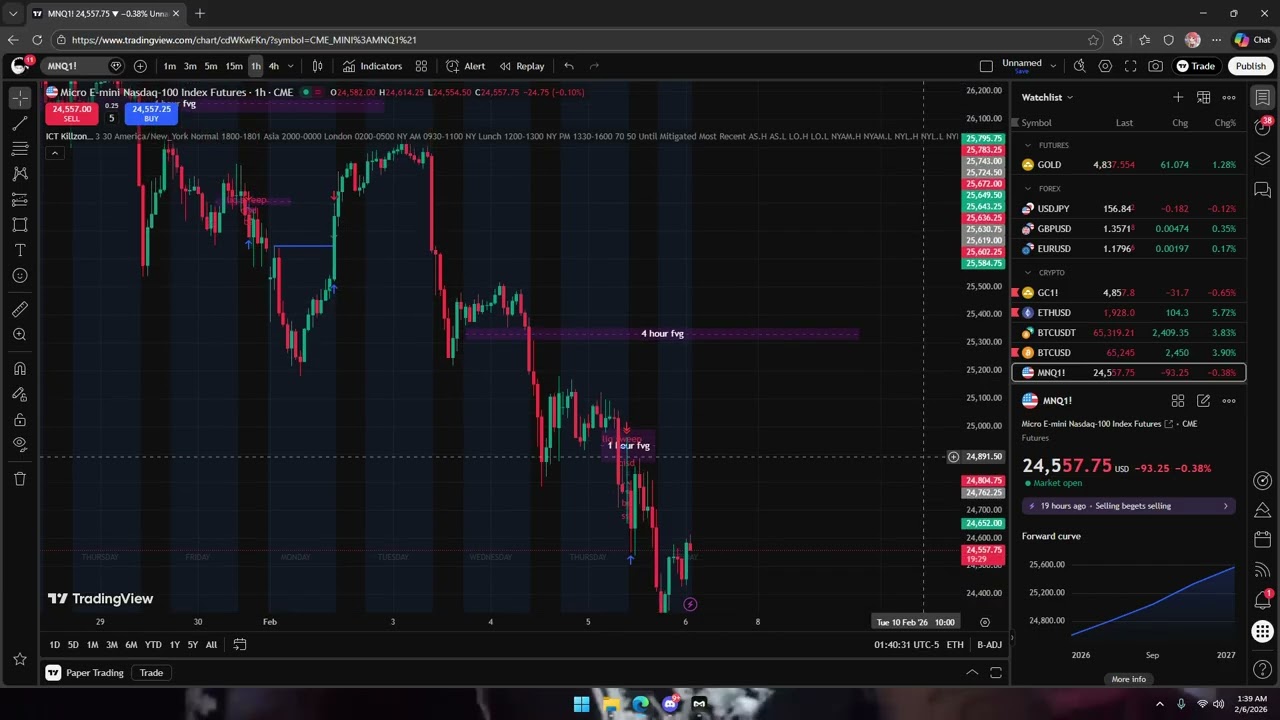Open the indicator templates grid icon

[421, 66]
